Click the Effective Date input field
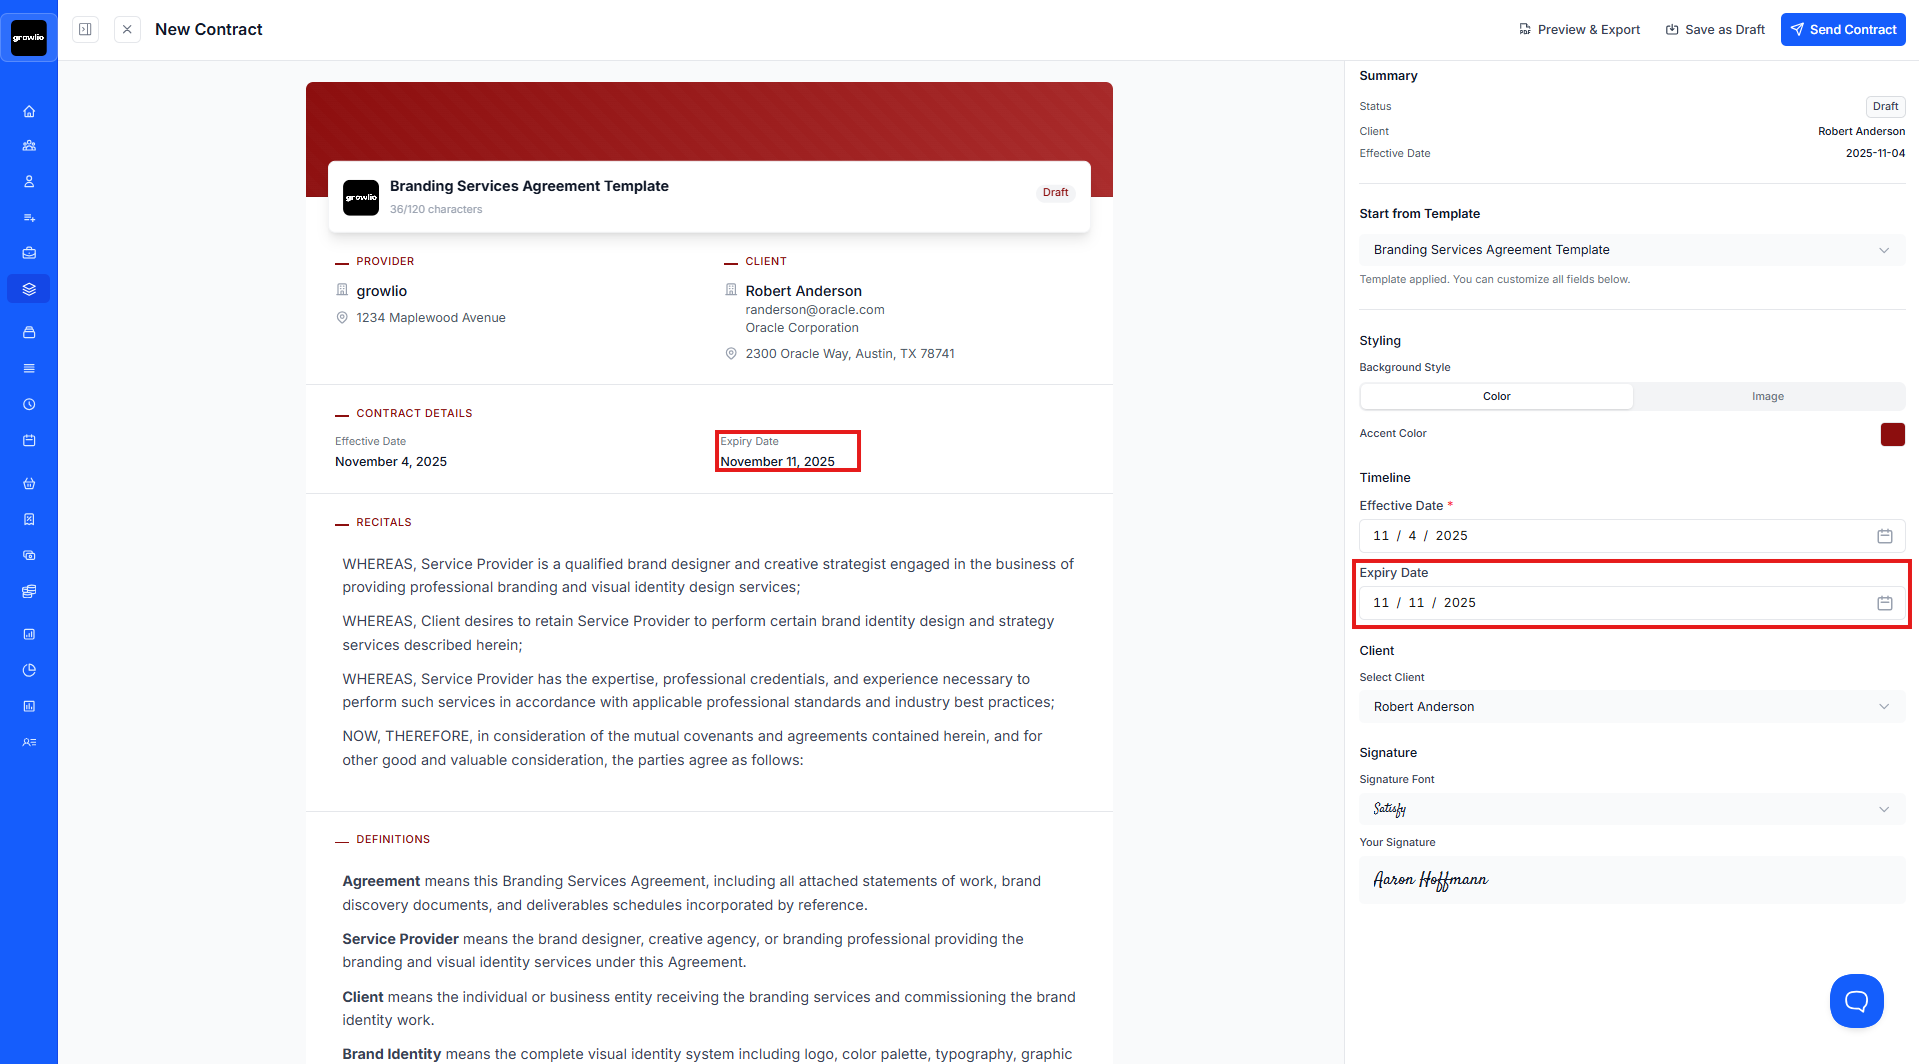Screen dimensions: 1919x1064 coord(1632,536)
